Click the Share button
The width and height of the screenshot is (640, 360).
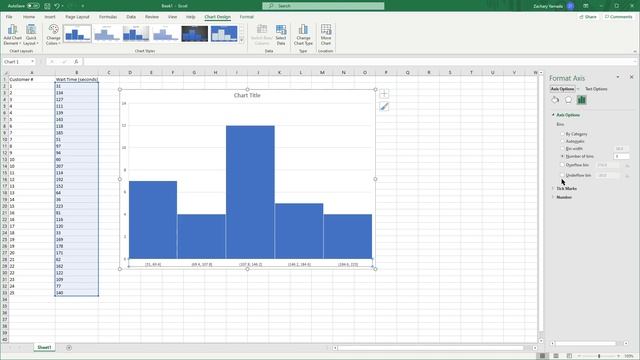(x=588, y=17)
